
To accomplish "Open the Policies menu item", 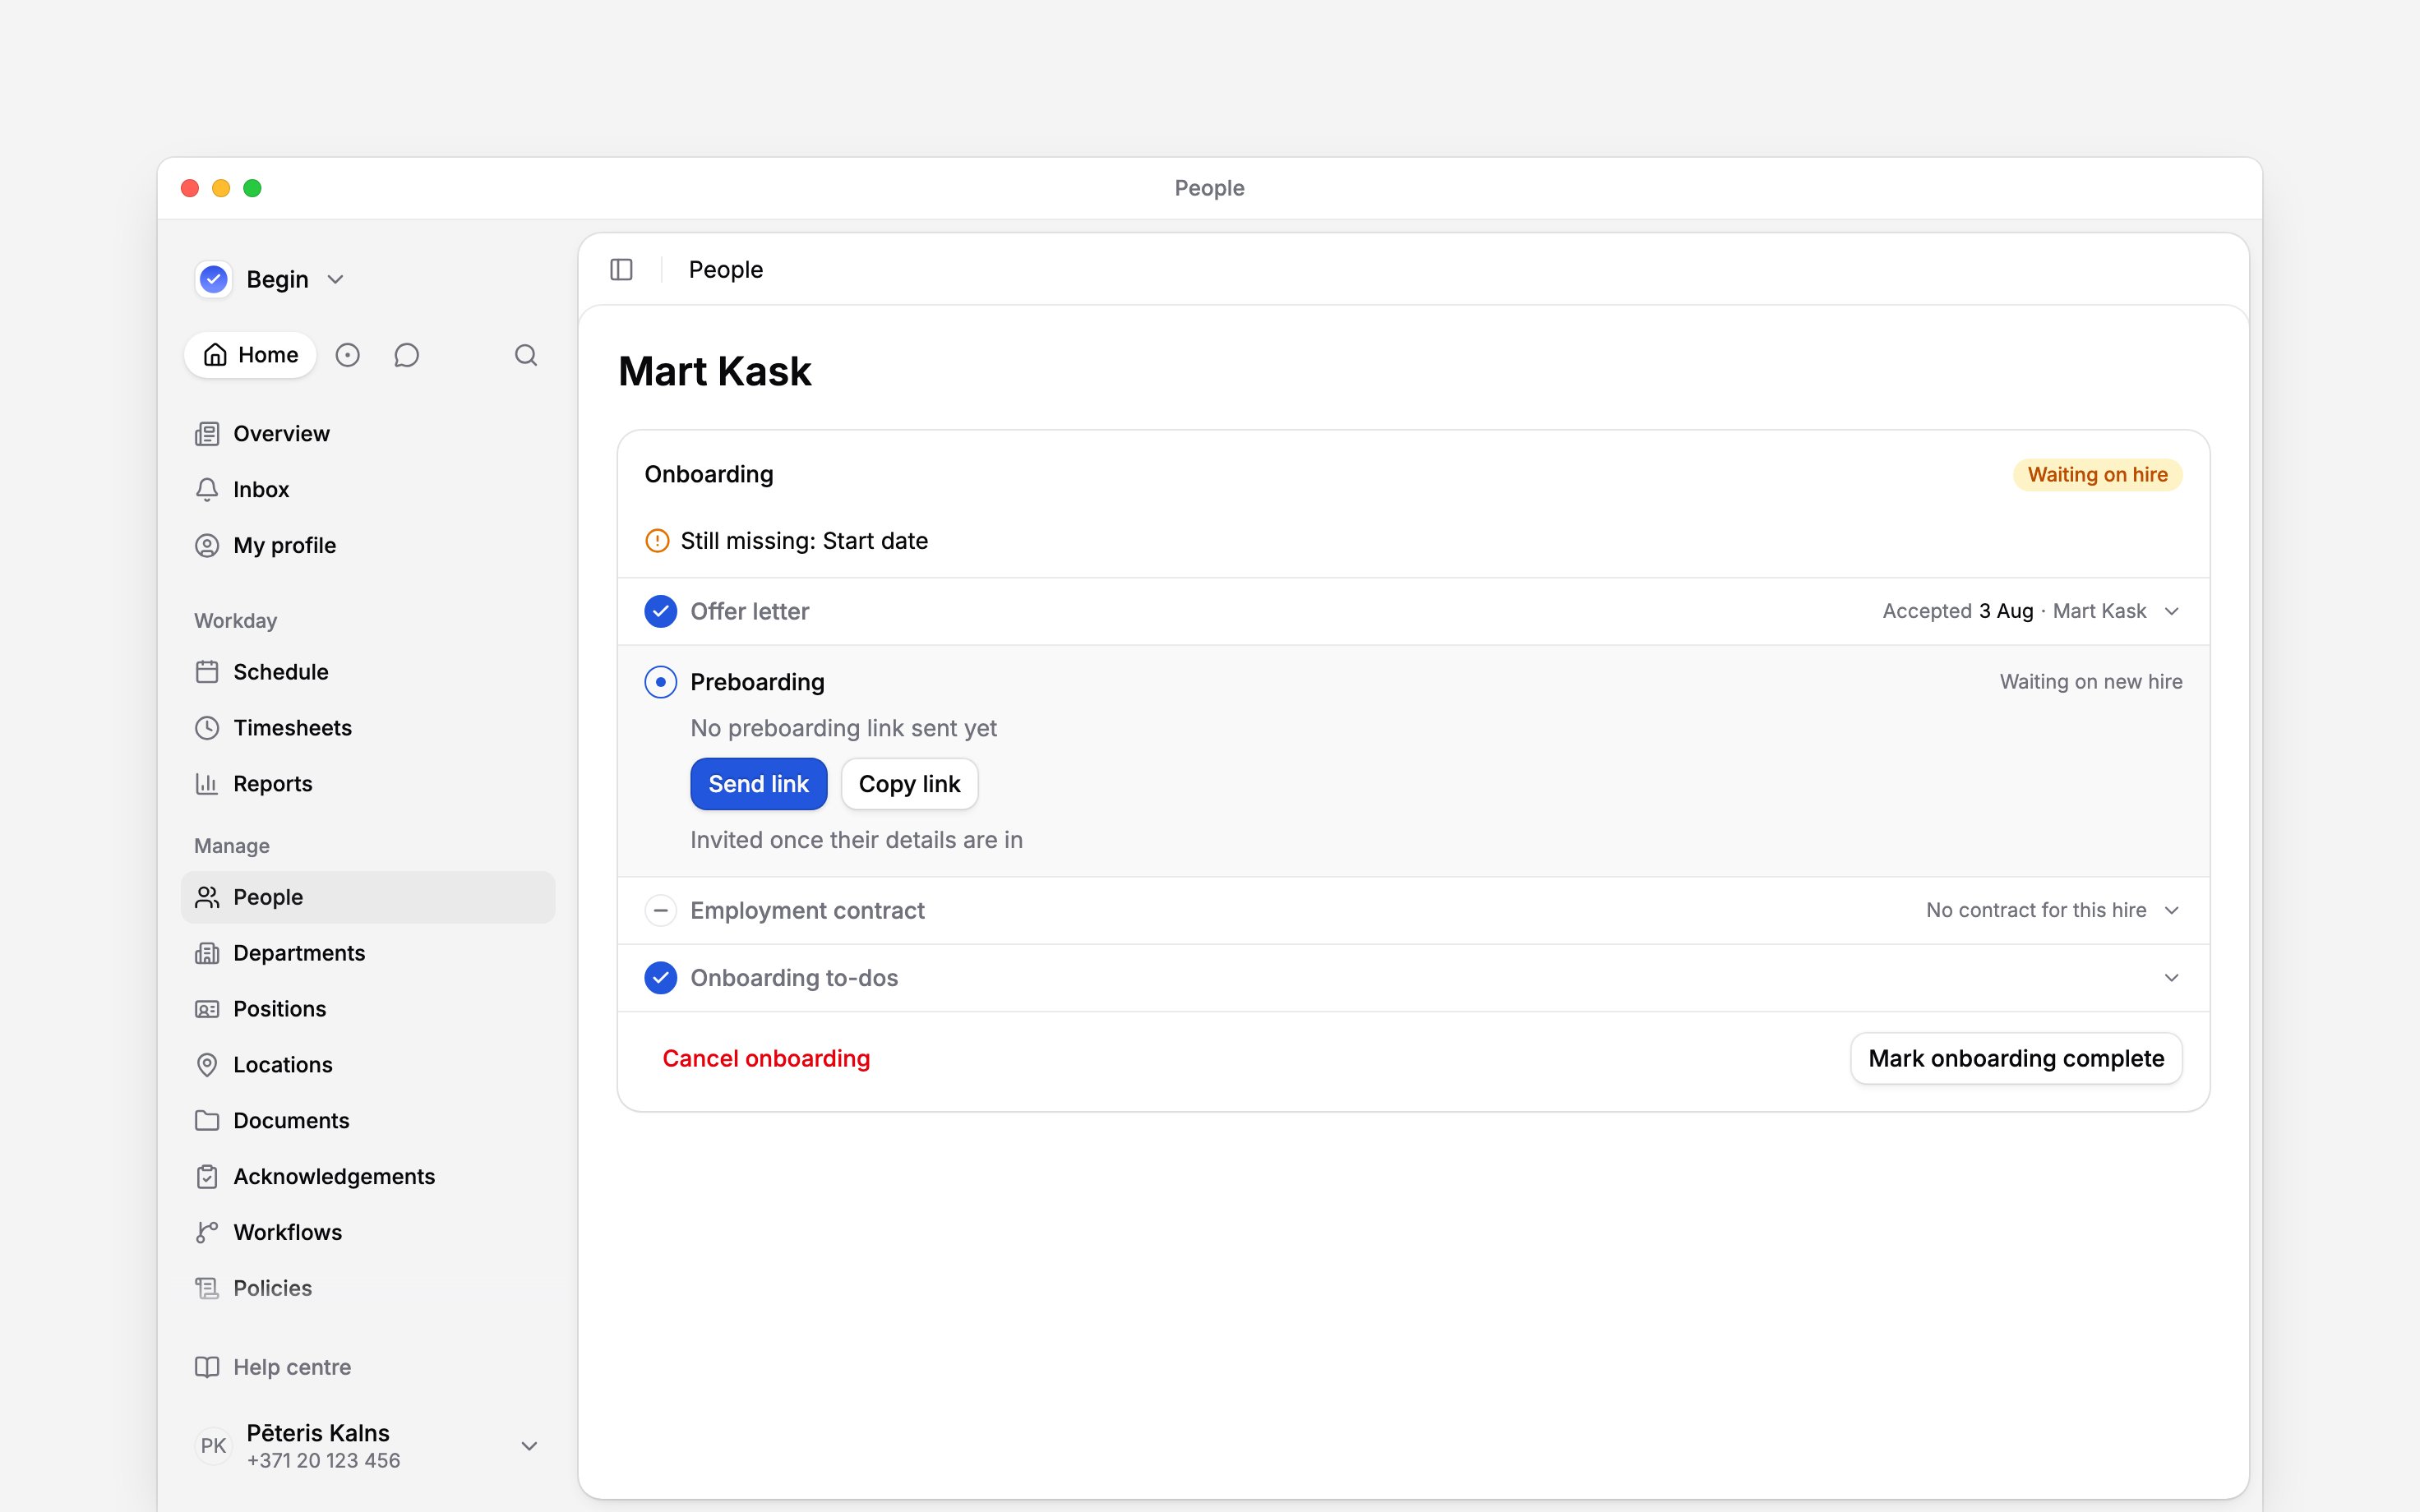I will (368, 1288).
